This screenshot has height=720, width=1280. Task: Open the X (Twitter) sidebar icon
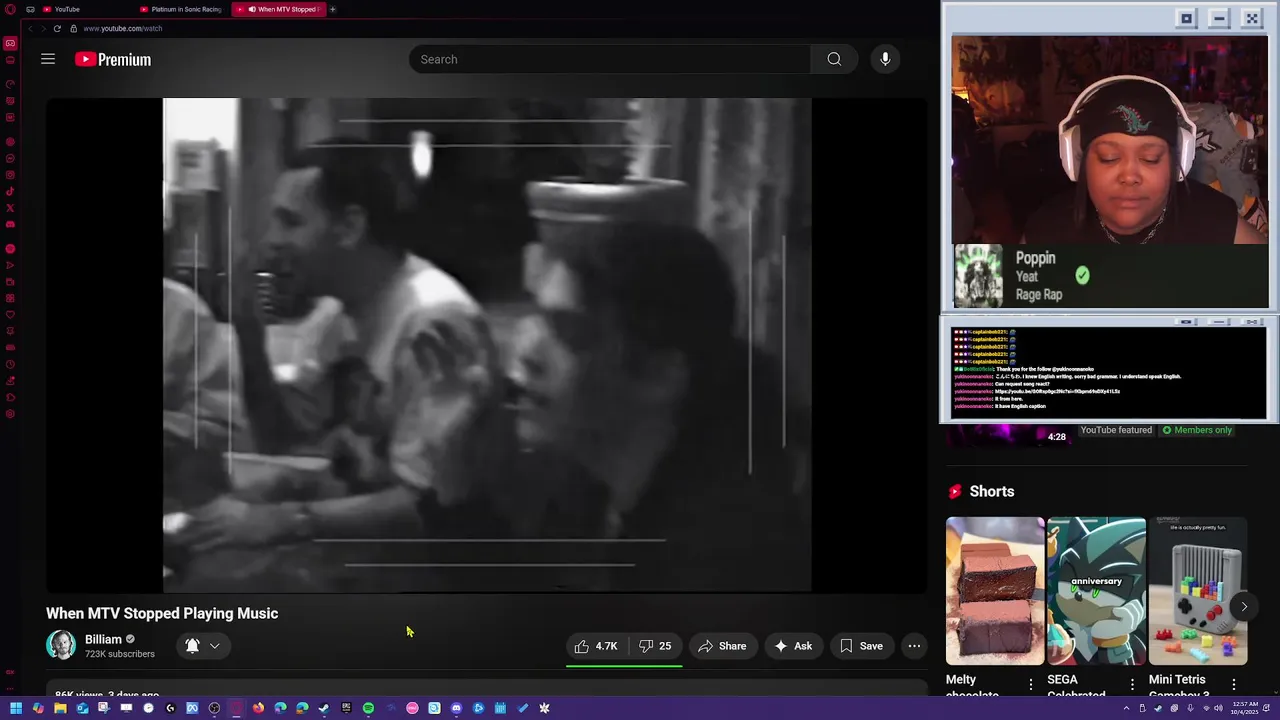10,208
